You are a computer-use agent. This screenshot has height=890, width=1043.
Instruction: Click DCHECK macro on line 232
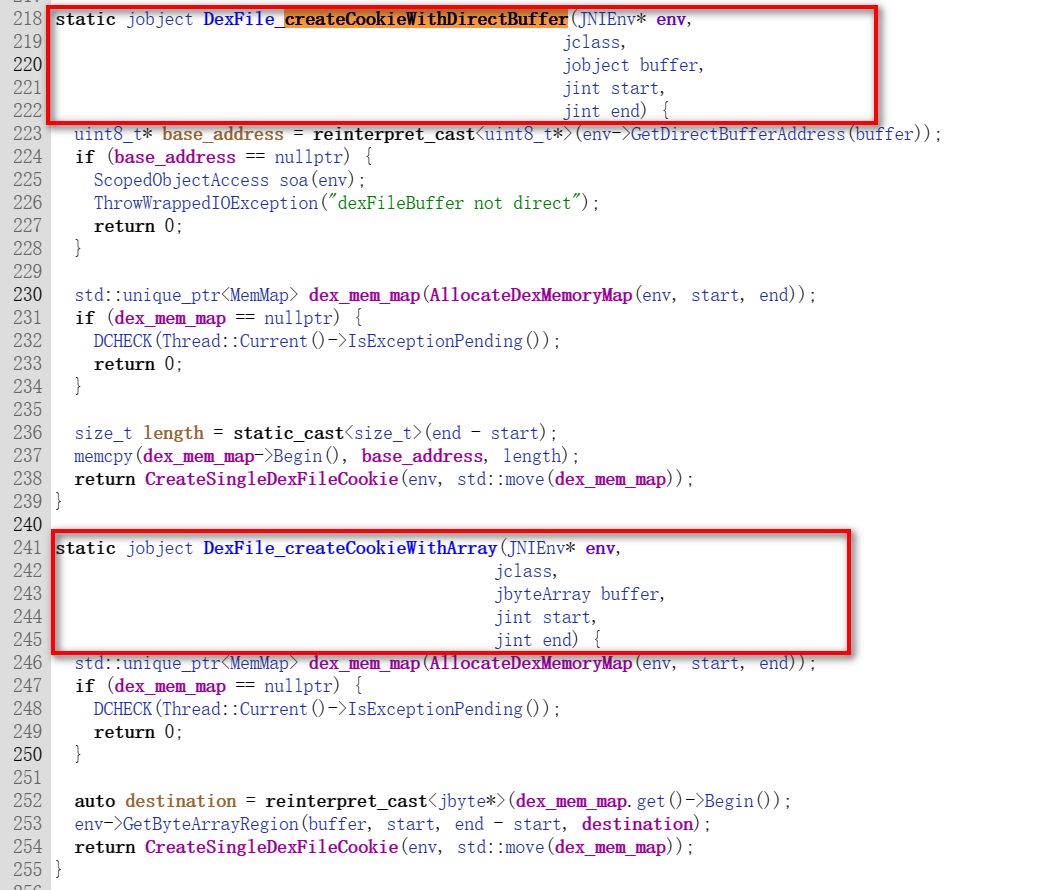(123, 341)
